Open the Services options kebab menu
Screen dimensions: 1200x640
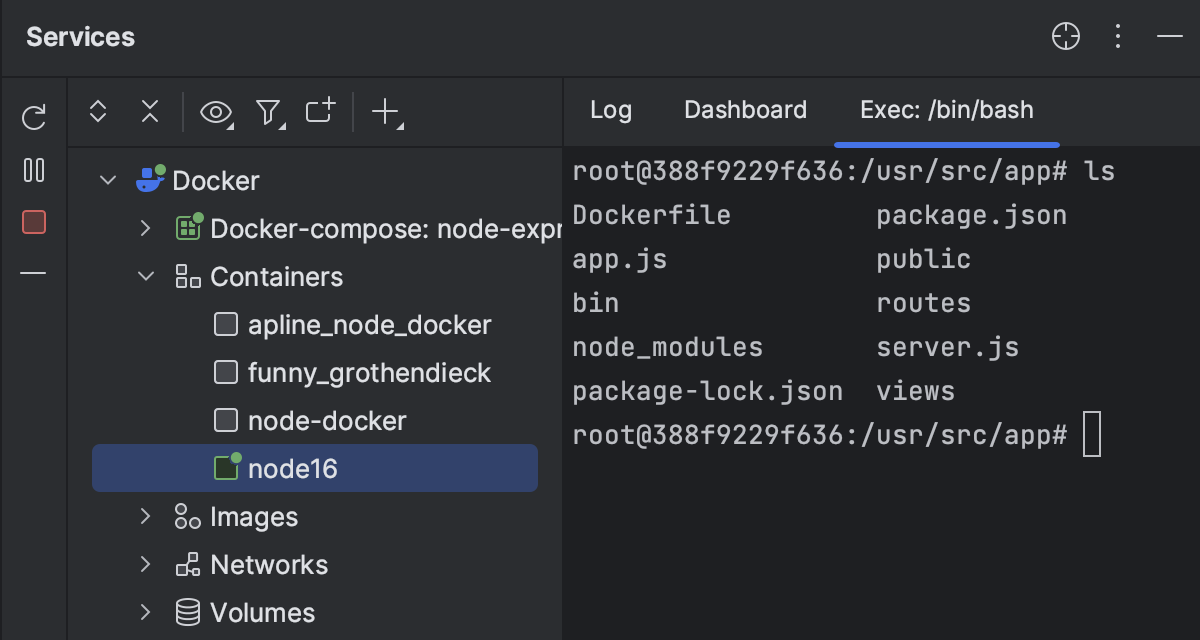coord(1117,36)
